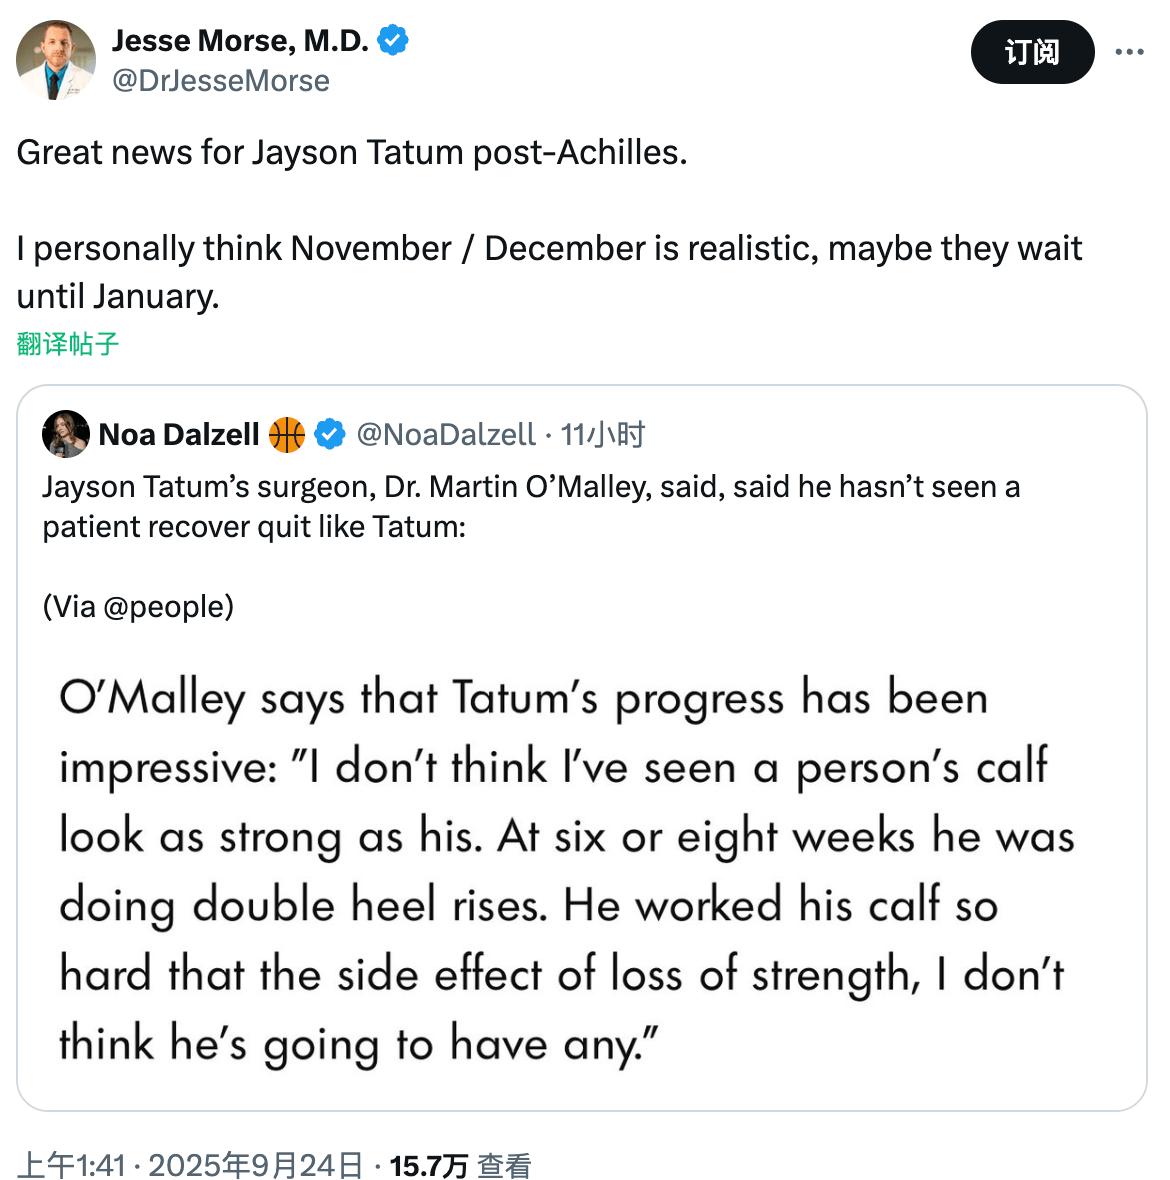Click Noa Dalzell's blue verified badge
Image resolution: width=1170 pixels, height=1180 pixels.
[x=330, y=434]
